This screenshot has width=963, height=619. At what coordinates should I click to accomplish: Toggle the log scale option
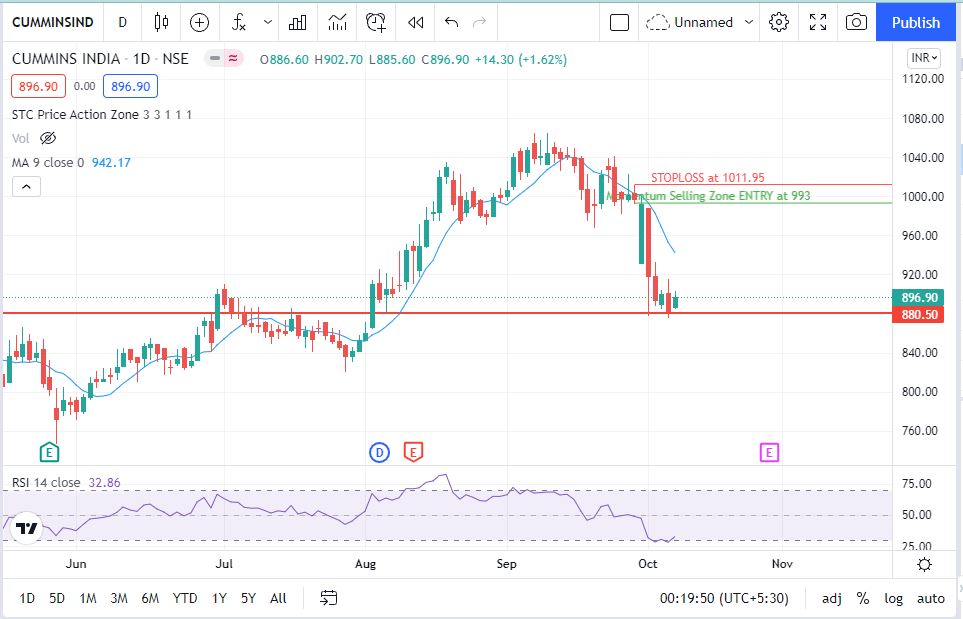[893, 598]
